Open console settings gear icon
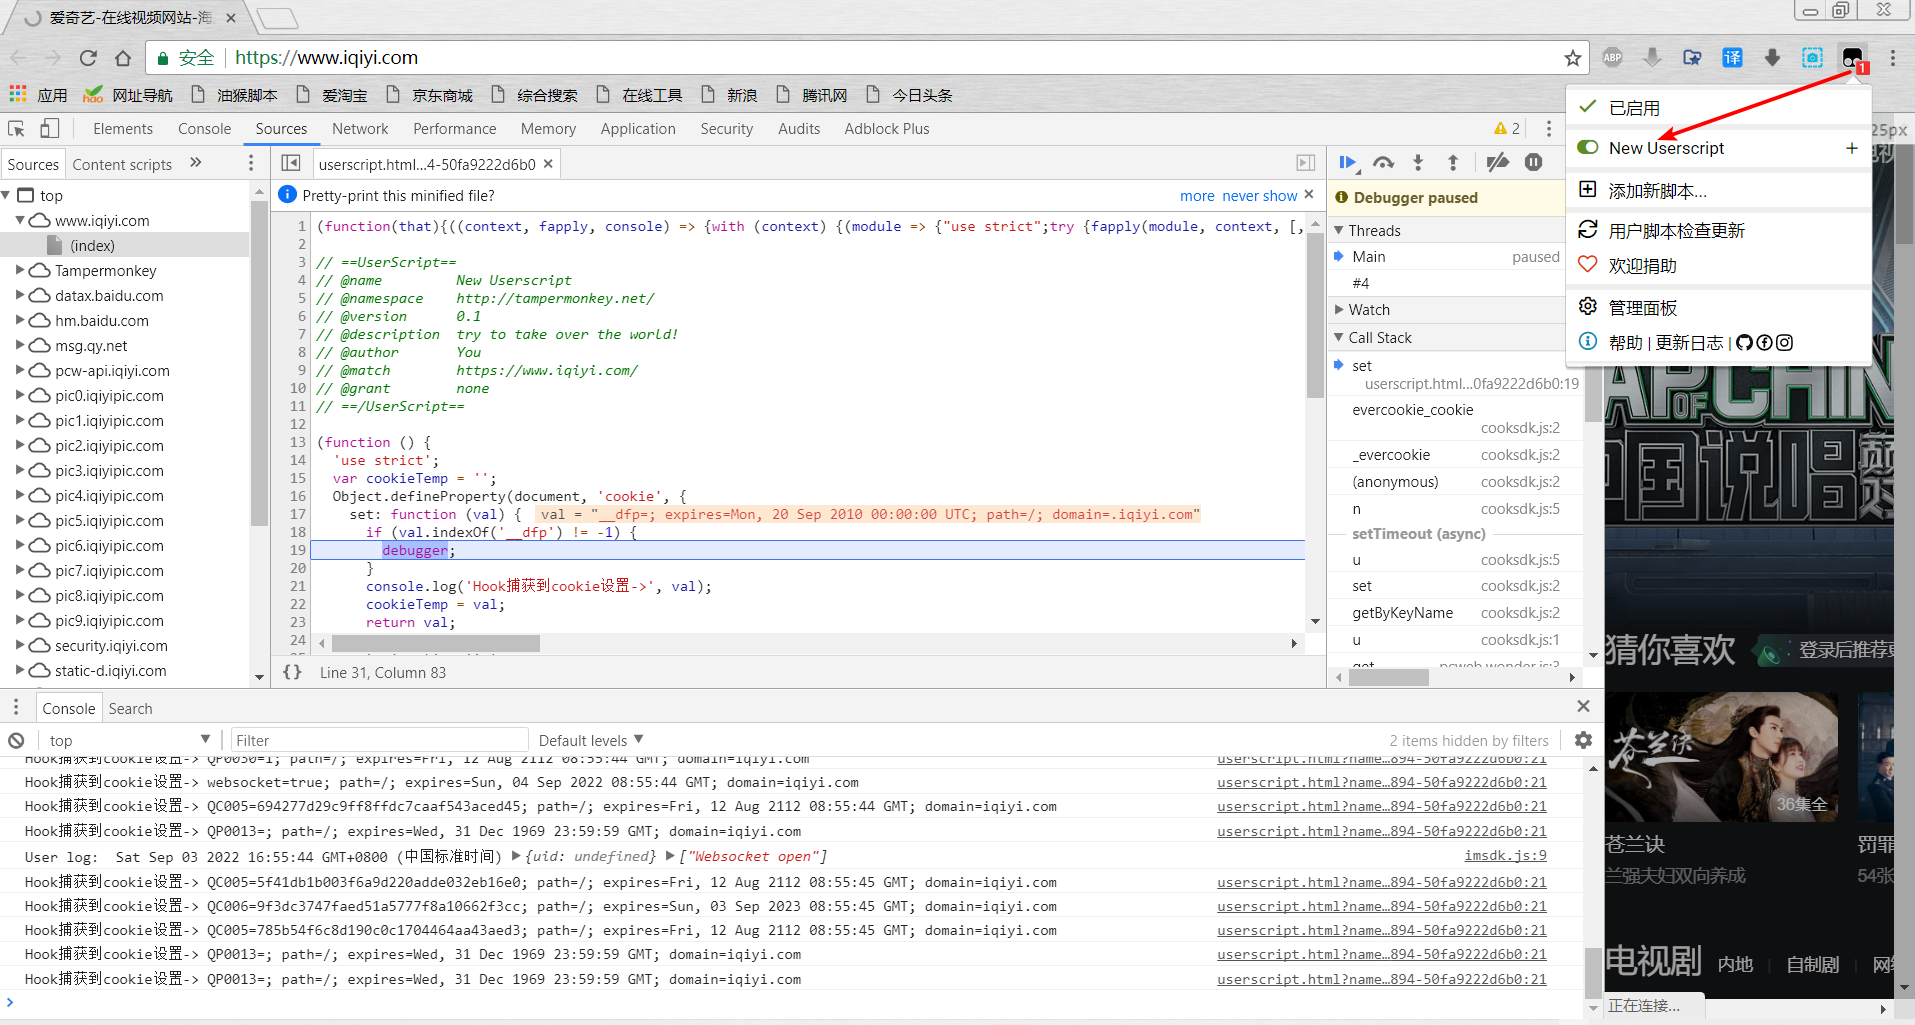Image resolution: width=1915 pixels, height=1025 pixels. tap(1583, 741)
